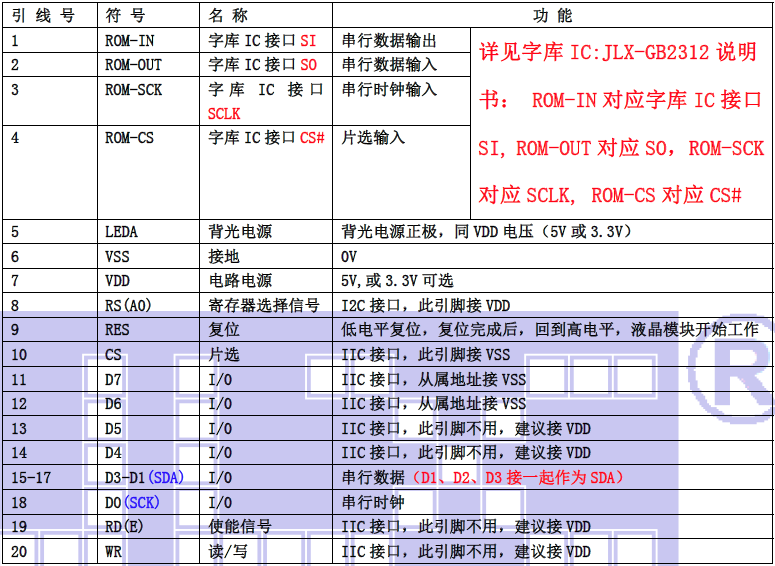
Task: Select the WR read/write symbol cell
Action: (113, 551)
